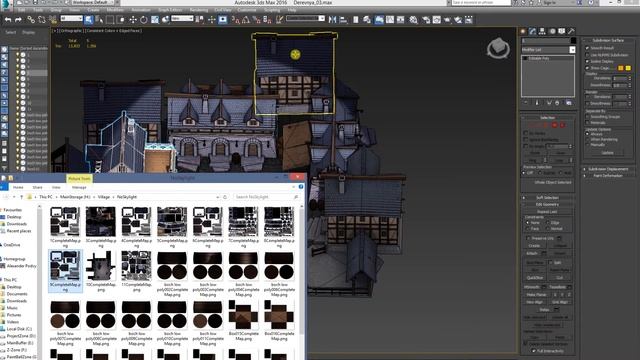This screenshot has width=640, height=360.
Task: Expand the Subdivision Displacement rollout
Action: click(608, 169)
